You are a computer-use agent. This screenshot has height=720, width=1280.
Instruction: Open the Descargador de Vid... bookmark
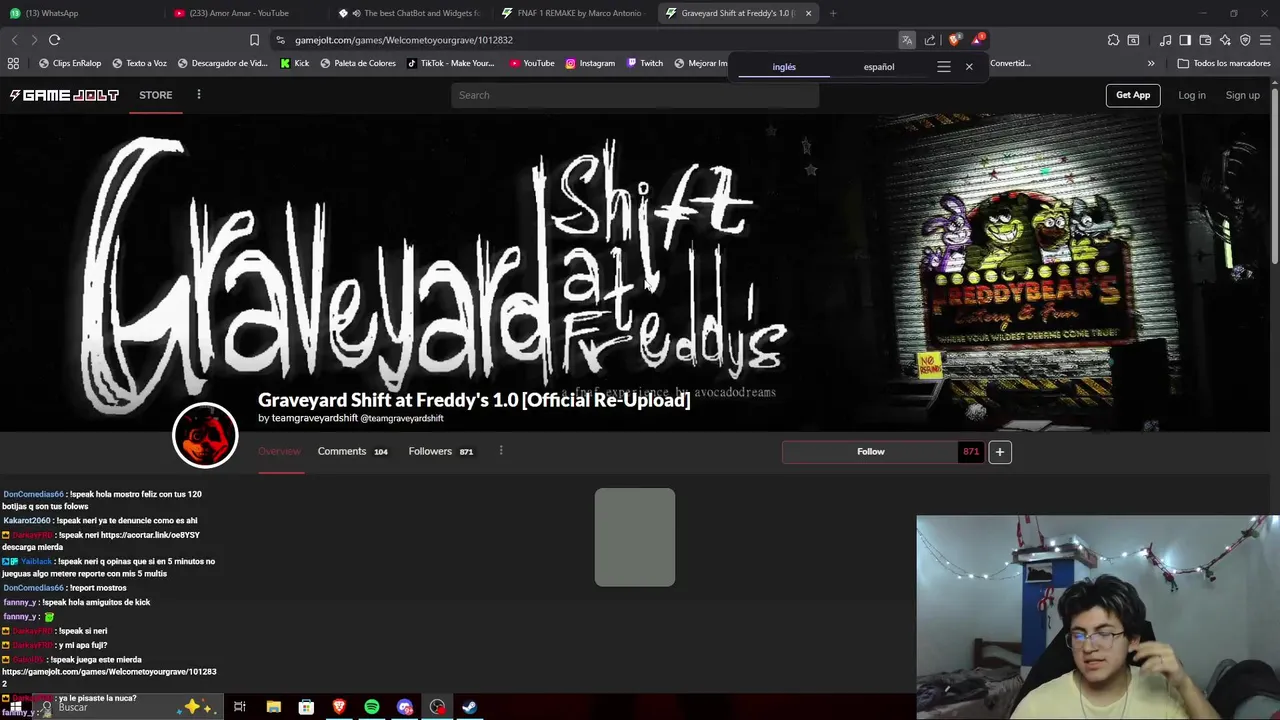point(223,63)
